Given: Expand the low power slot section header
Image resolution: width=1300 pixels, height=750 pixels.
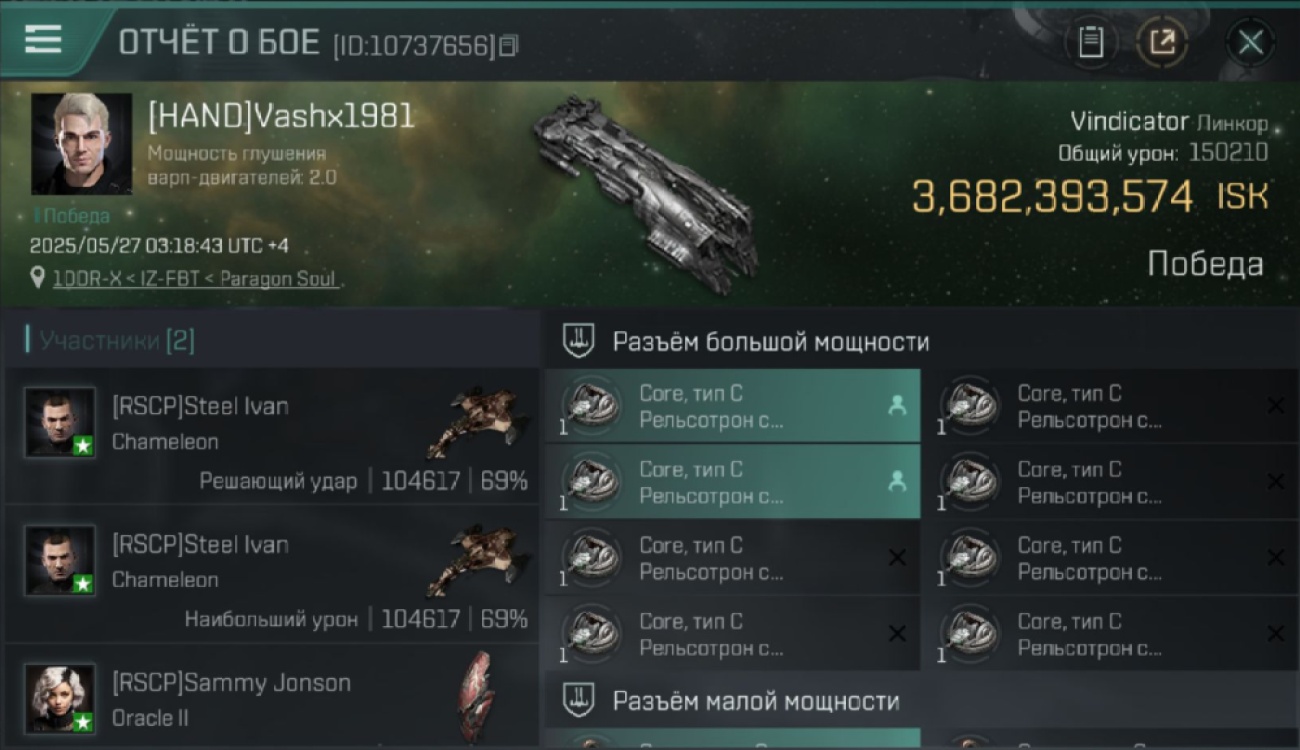Looking at the screenshot, I should (922, 700).
